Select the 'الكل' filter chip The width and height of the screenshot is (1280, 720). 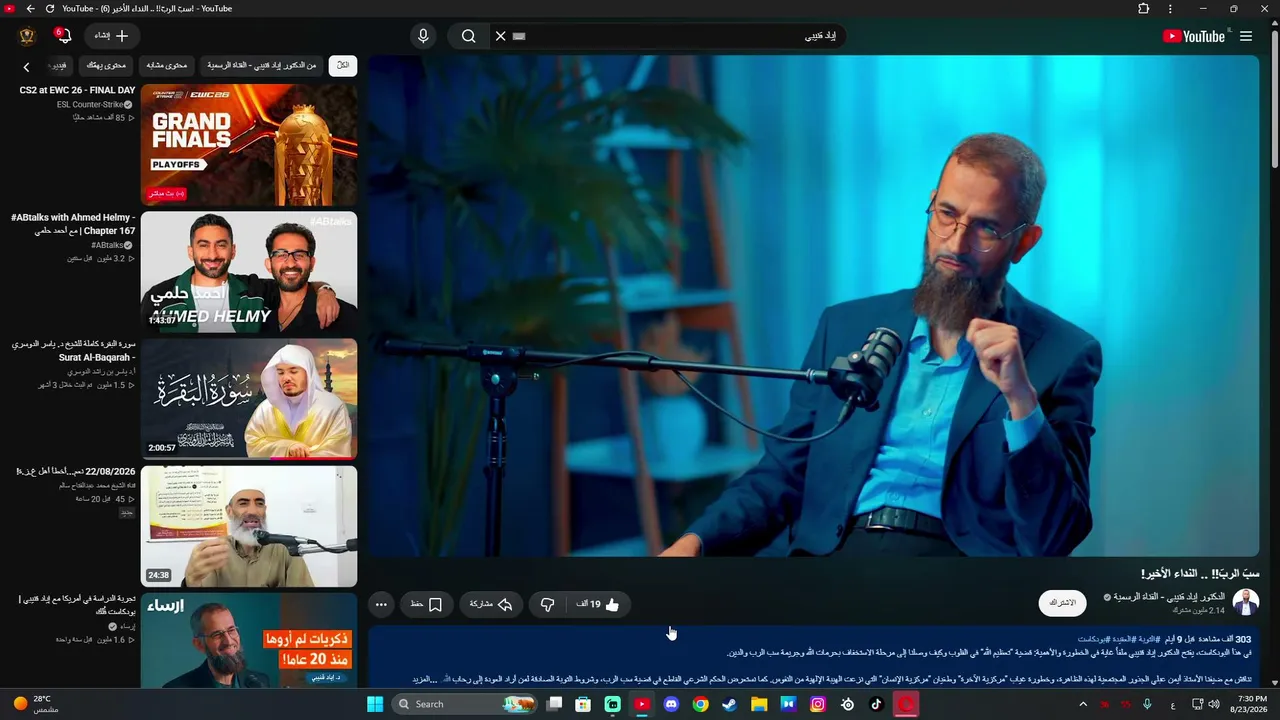pyautogui.click(x=342, y=66)
